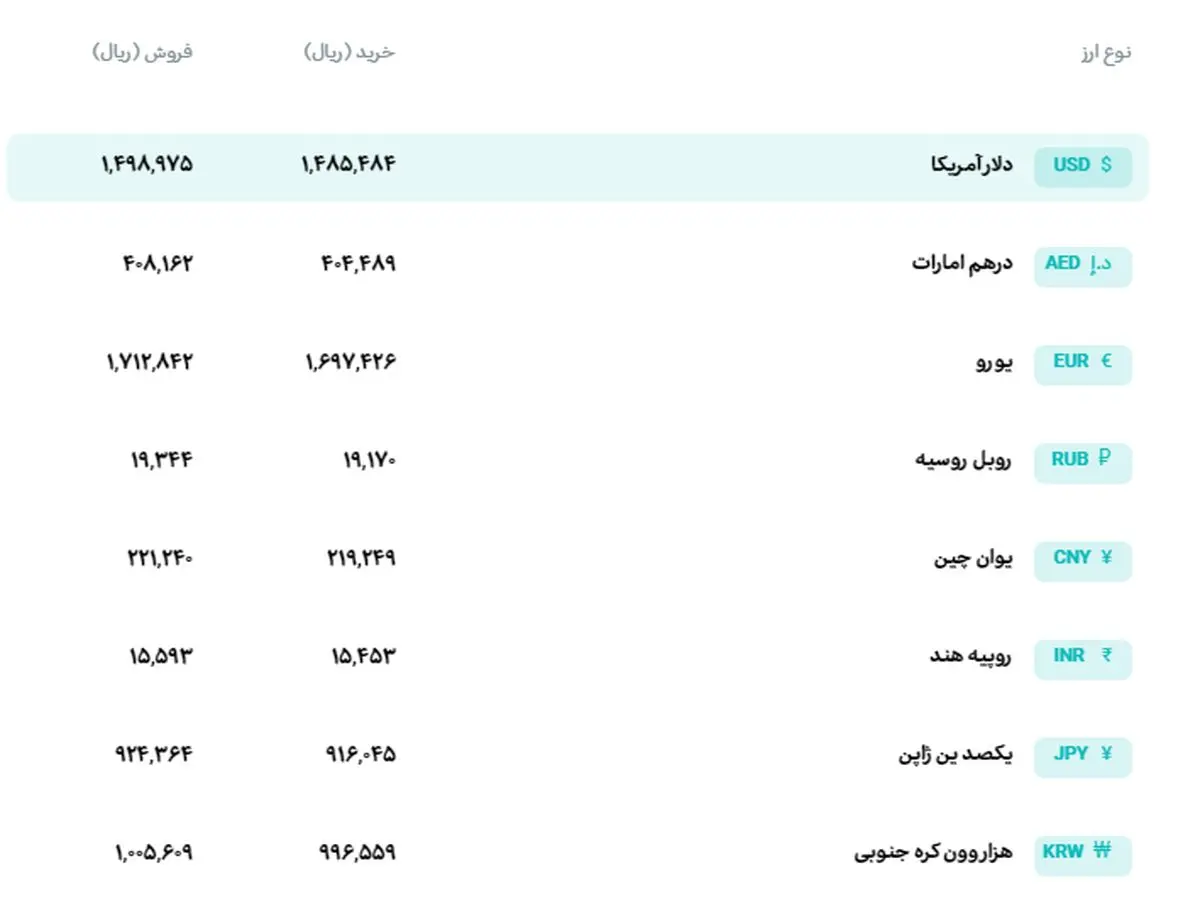The width and height of the screenshot is (1200, 922).
Task: Click the خرید (ریال) column header
Action: pyautogui.click(x=350, y=52)
